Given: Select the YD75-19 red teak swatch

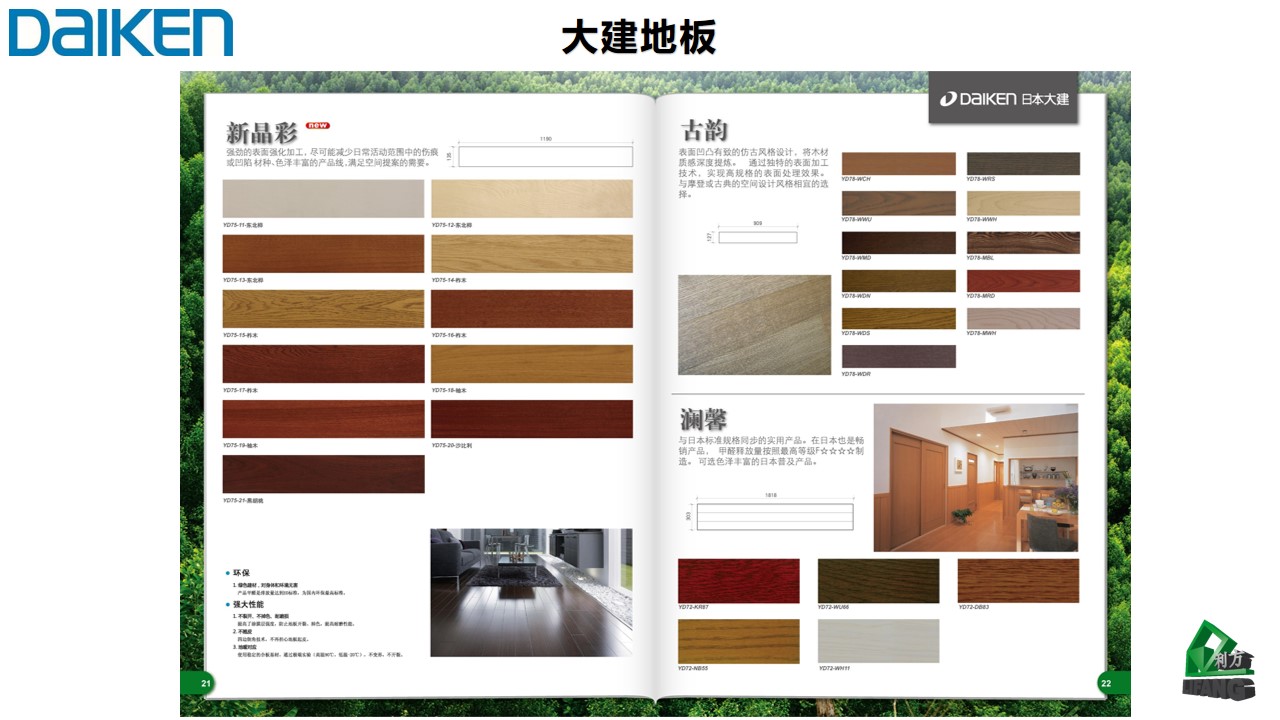Looking at the screenshot, I should 323,419.
